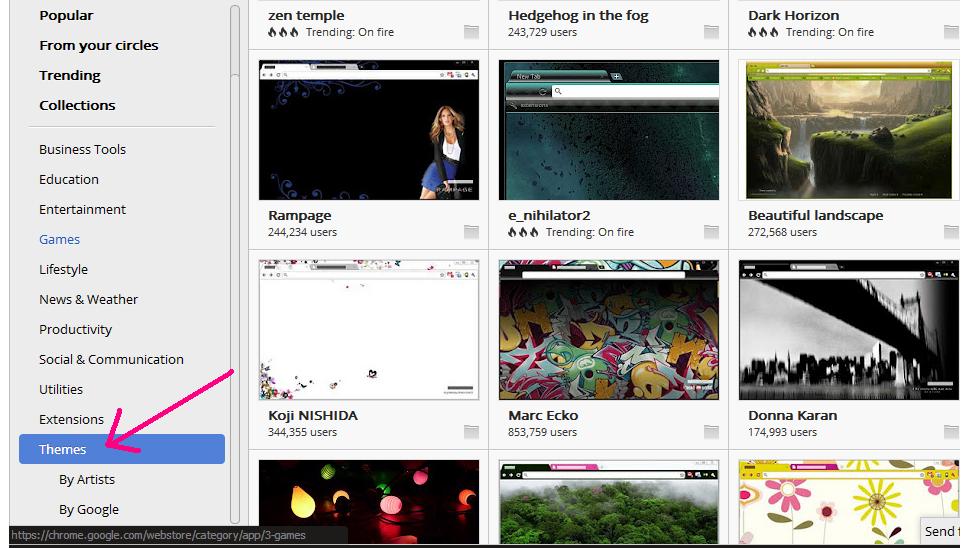
Task: Open the e_nihilator2 theme thumbnail
Action: click(x=609, y=130)
